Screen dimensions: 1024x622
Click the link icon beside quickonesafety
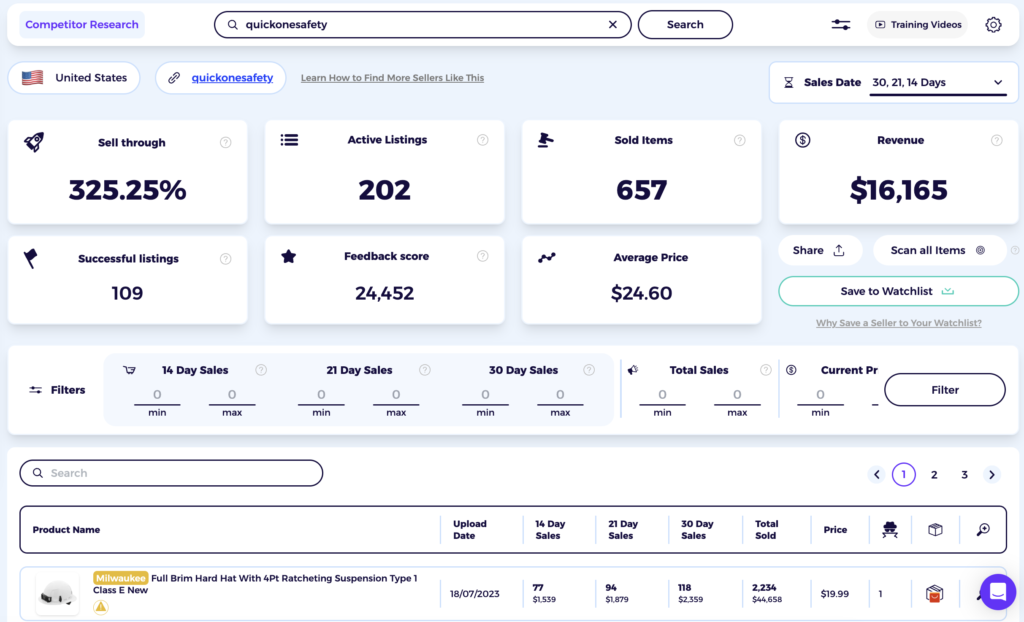tap(174, 78)
